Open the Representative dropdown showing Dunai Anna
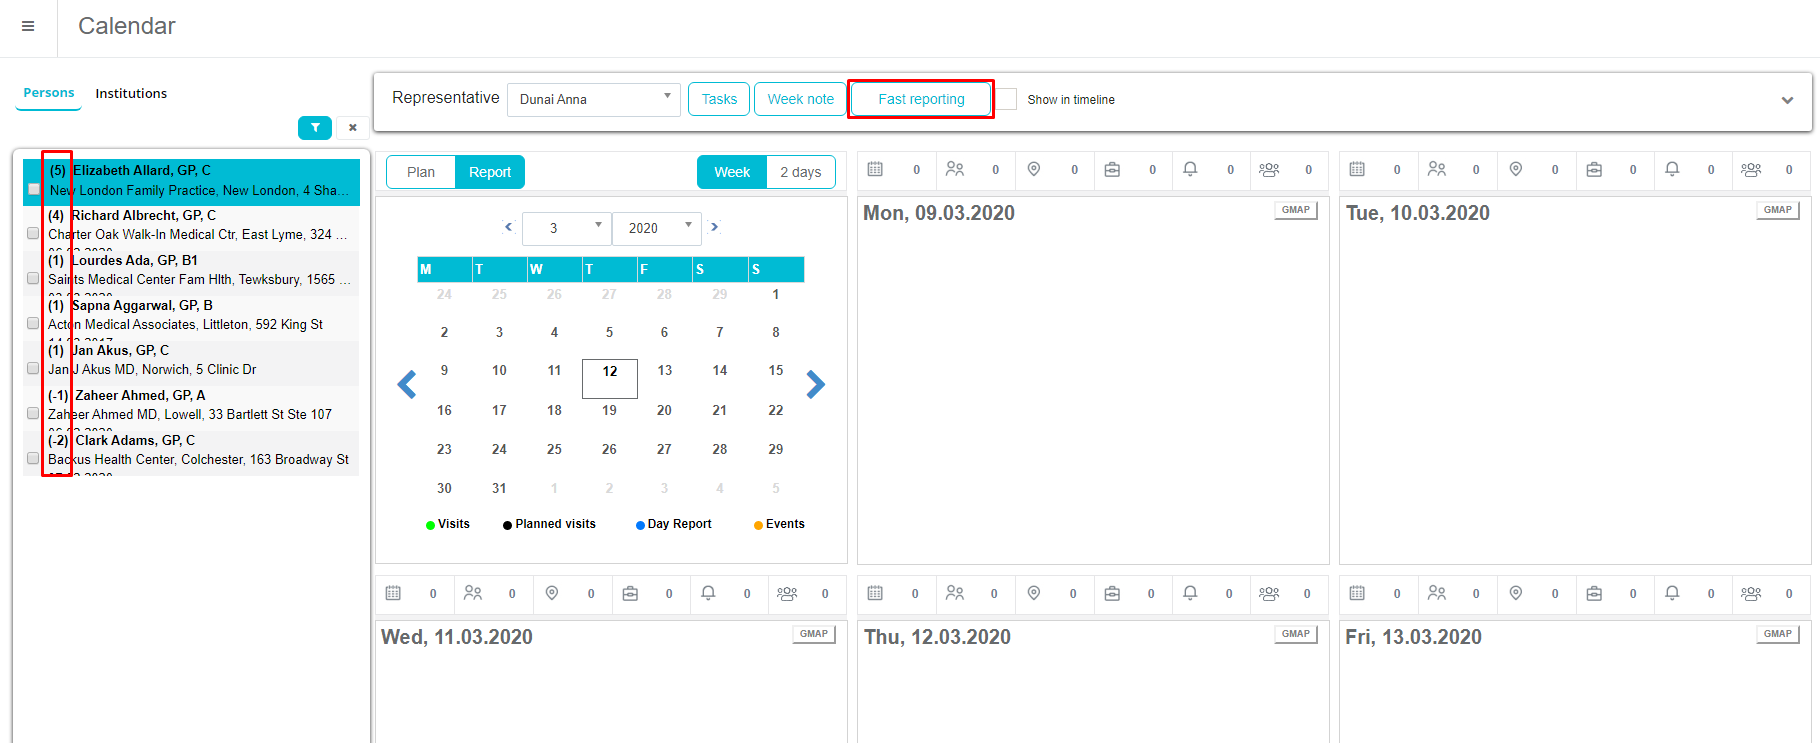Image resolution: width=1820 pixels, height=743 pixels. [x=594, y=99]
